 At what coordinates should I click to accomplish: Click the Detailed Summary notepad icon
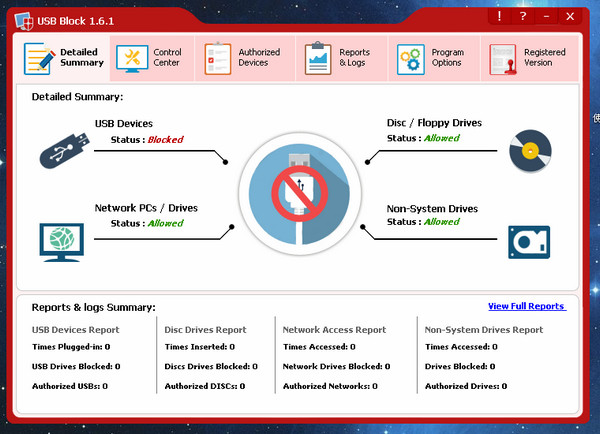39,59
